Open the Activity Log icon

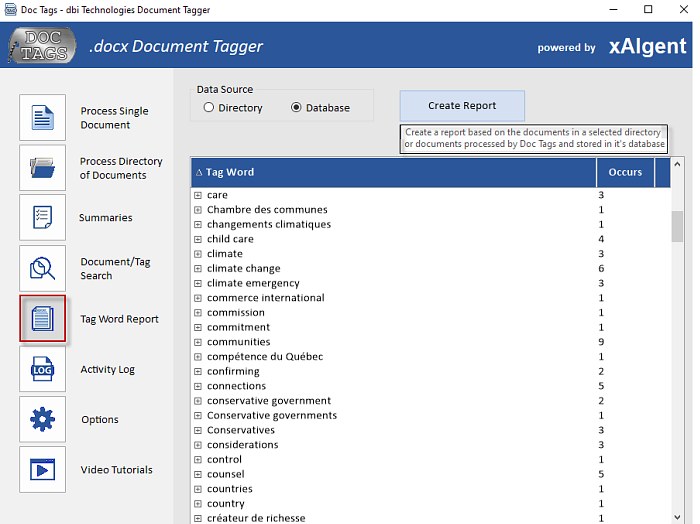click(x=42, y=369)
